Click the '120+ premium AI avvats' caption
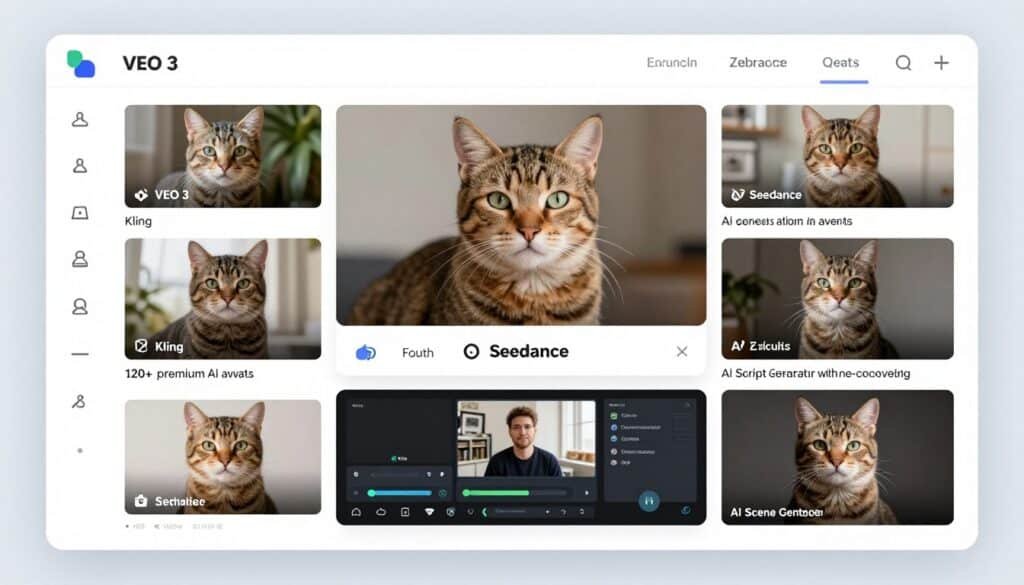Viewport: 1024px width, 585px height. 189,373
